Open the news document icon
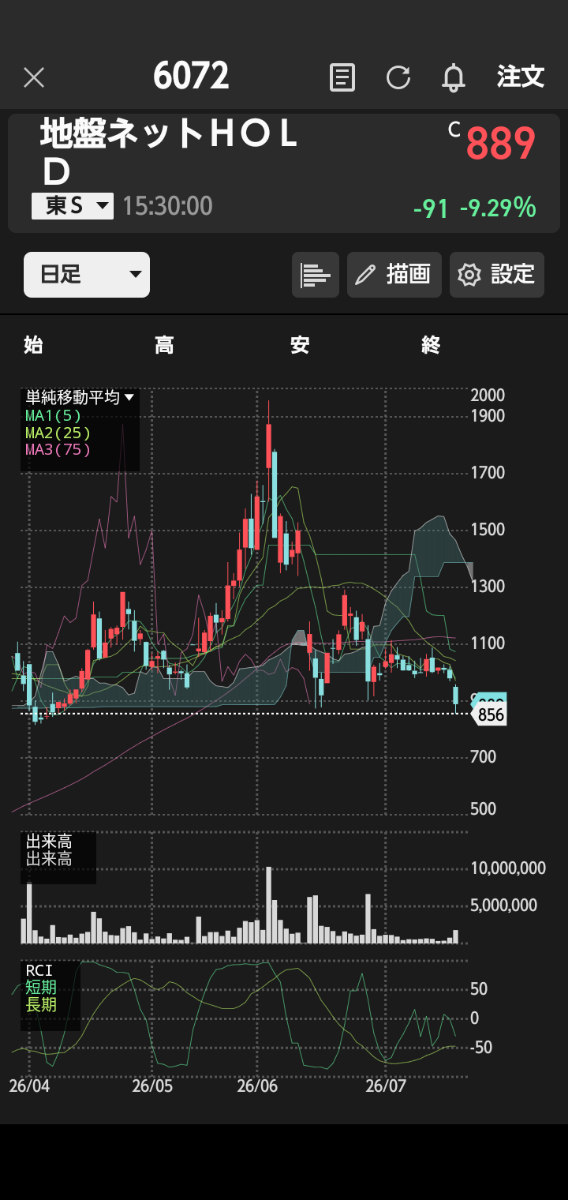The image size is (568, 1200). click(343, 77)
